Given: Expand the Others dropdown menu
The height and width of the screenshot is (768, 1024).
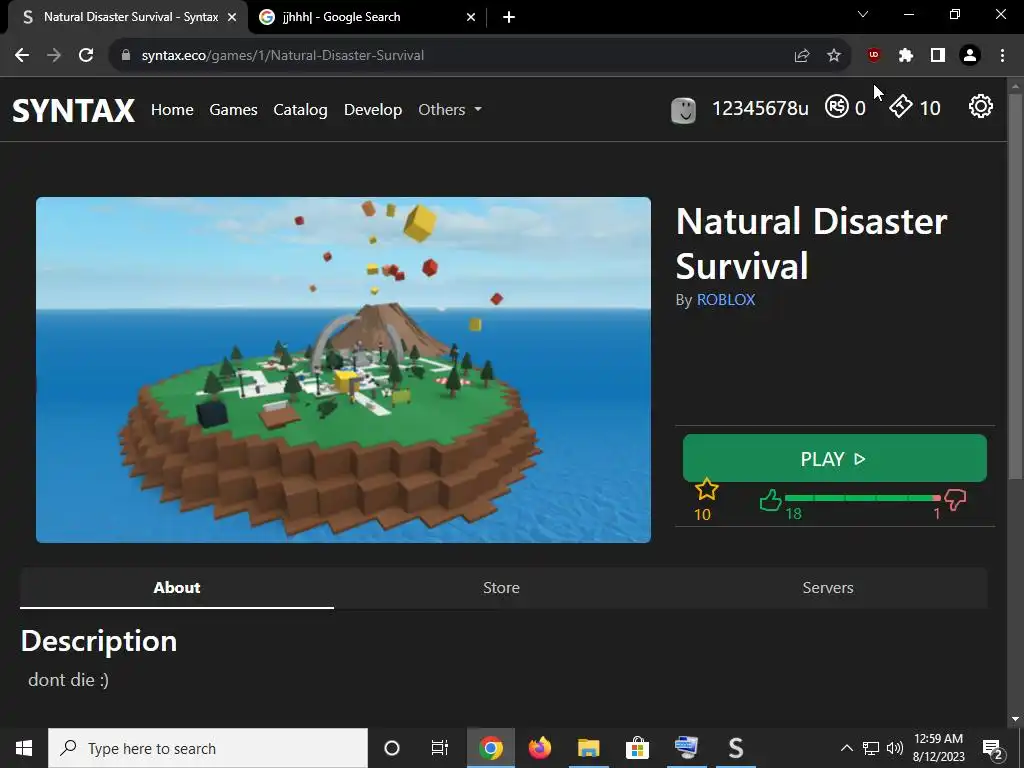Looking at the screenshot, I should point(450,110).
